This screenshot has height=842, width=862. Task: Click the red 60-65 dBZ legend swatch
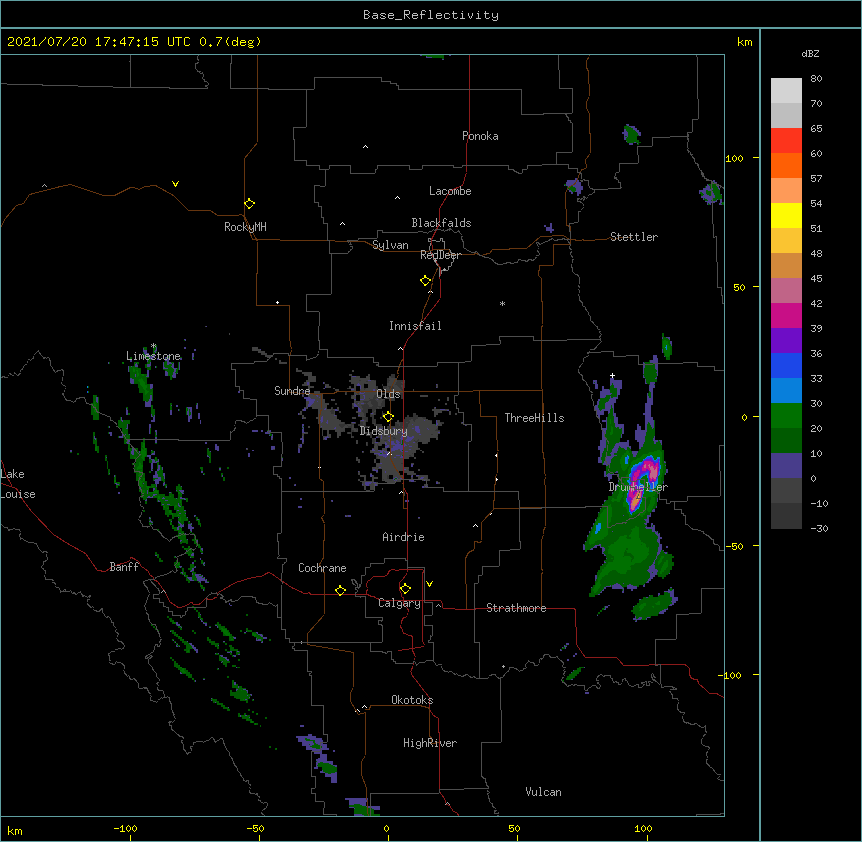(786, 141)
